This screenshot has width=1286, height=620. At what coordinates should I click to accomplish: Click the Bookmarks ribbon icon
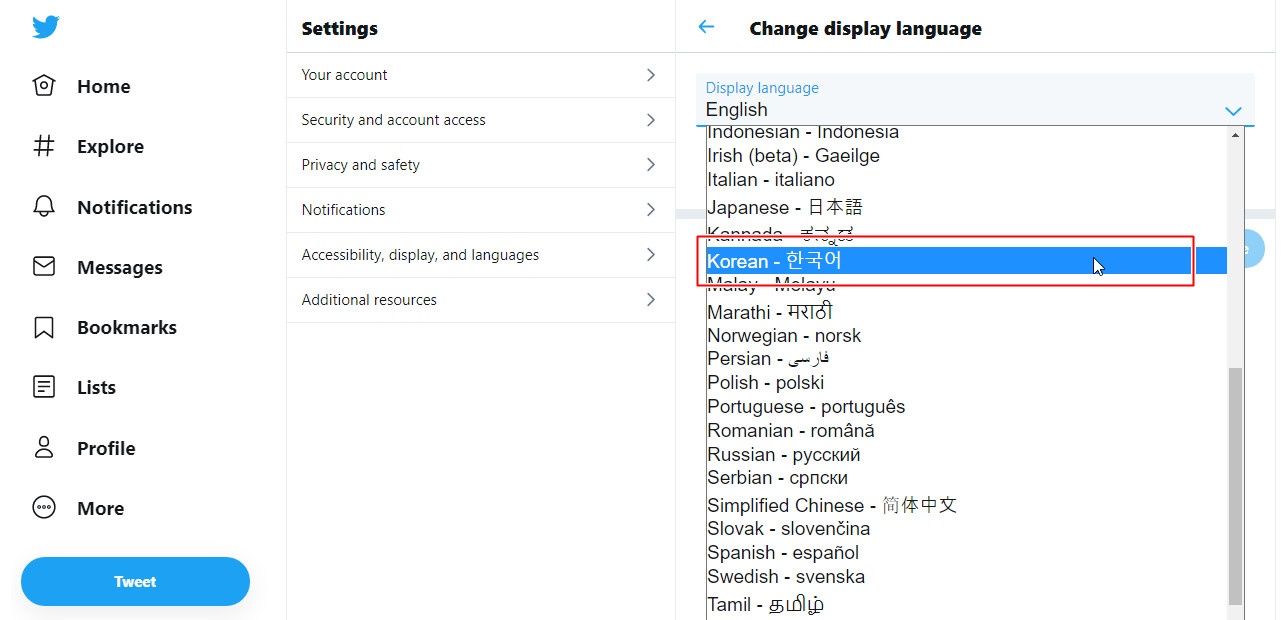[44, 327]
